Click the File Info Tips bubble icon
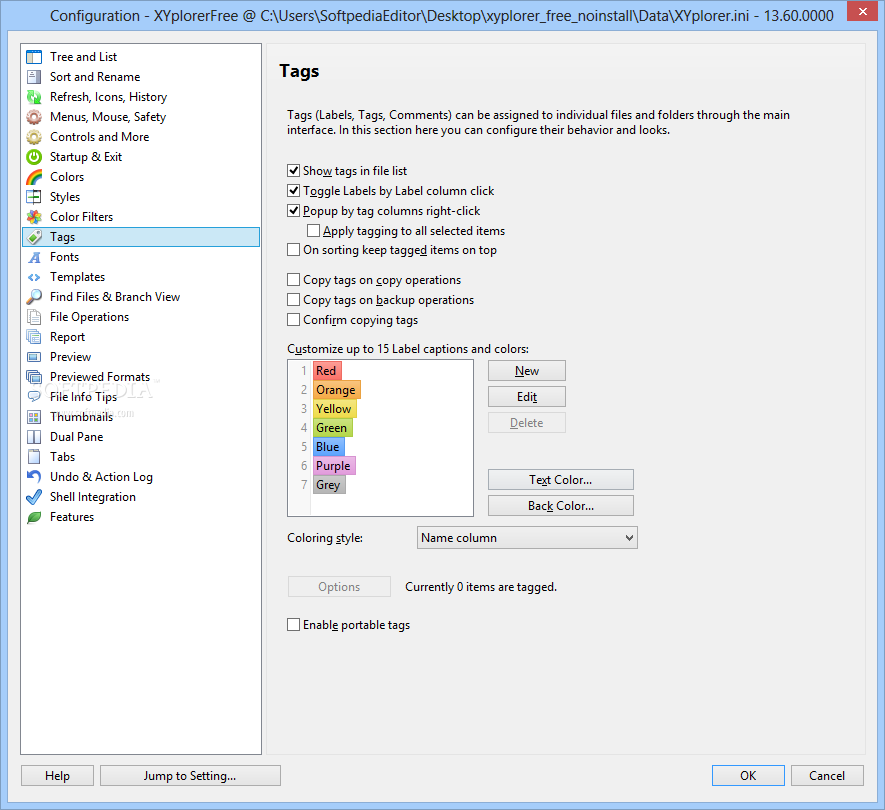This screenshot has width=885, height=810. tap(34, 397)
